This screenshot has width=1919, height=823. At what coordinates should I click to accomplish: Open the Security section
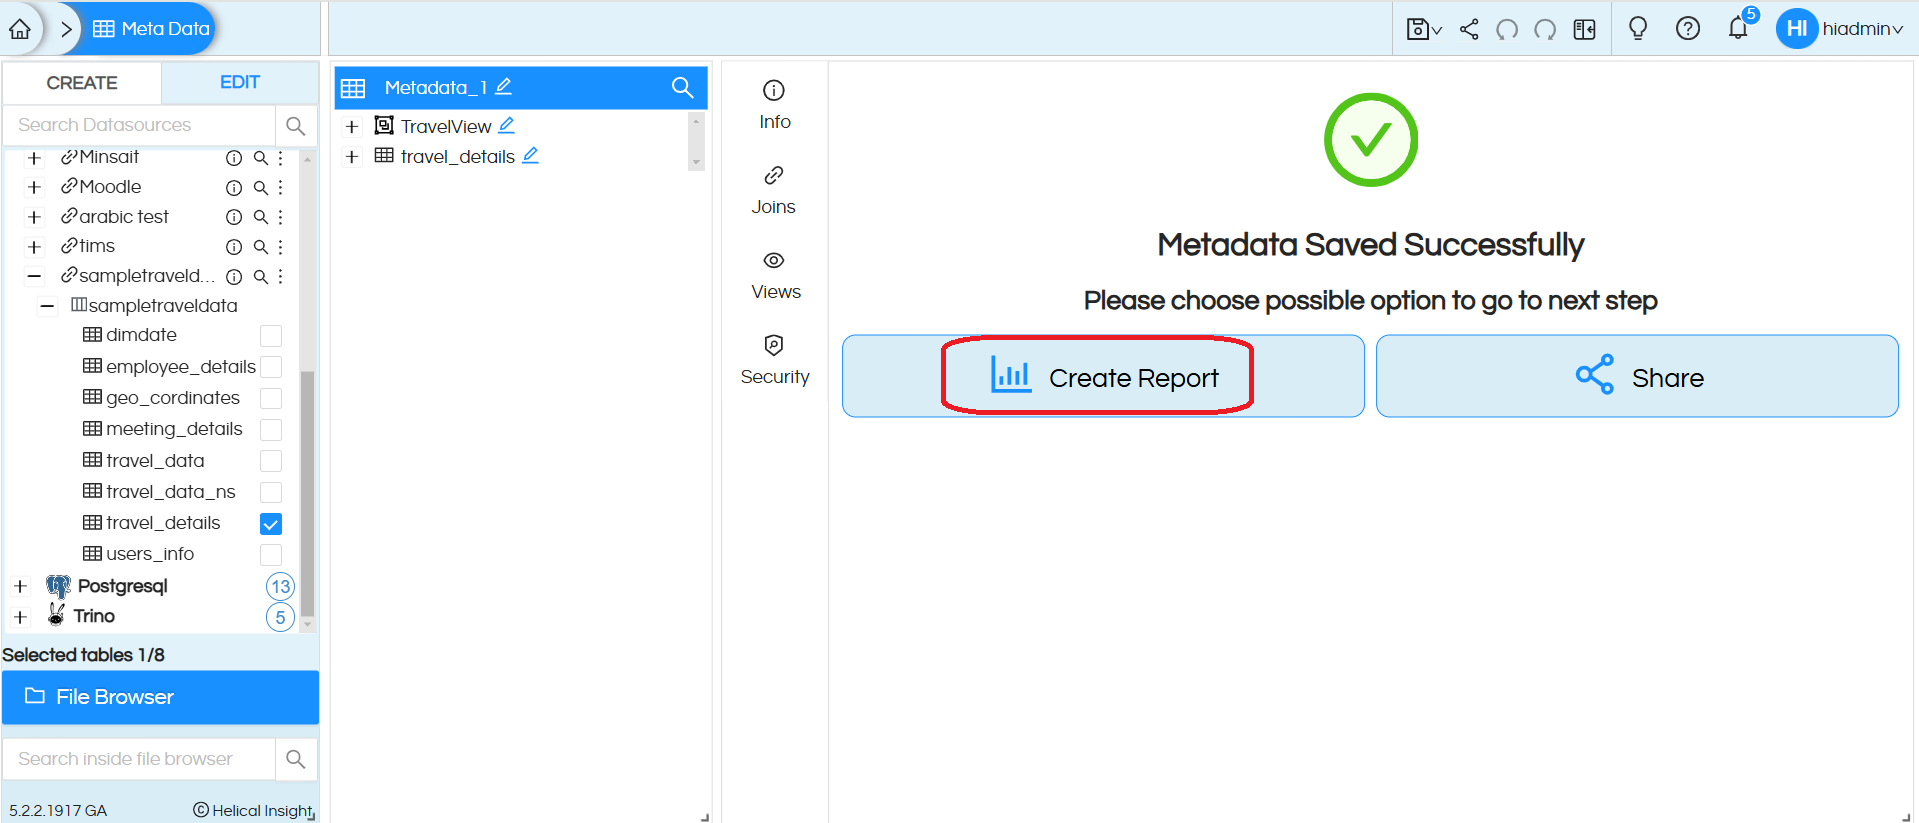pos(775,360)
